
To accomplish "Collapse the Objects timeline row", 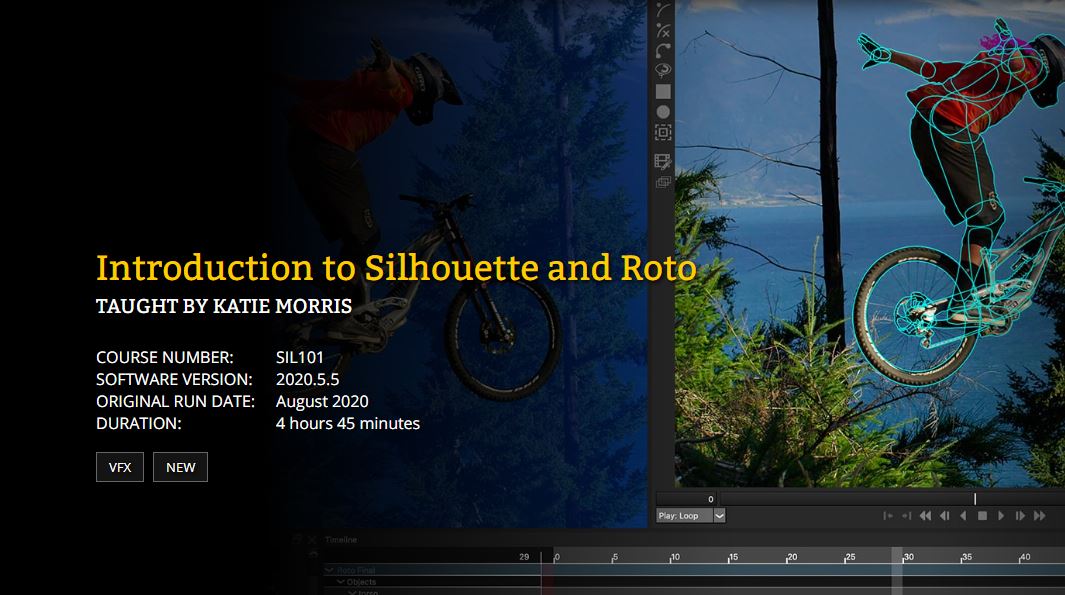I will (341, 582).
